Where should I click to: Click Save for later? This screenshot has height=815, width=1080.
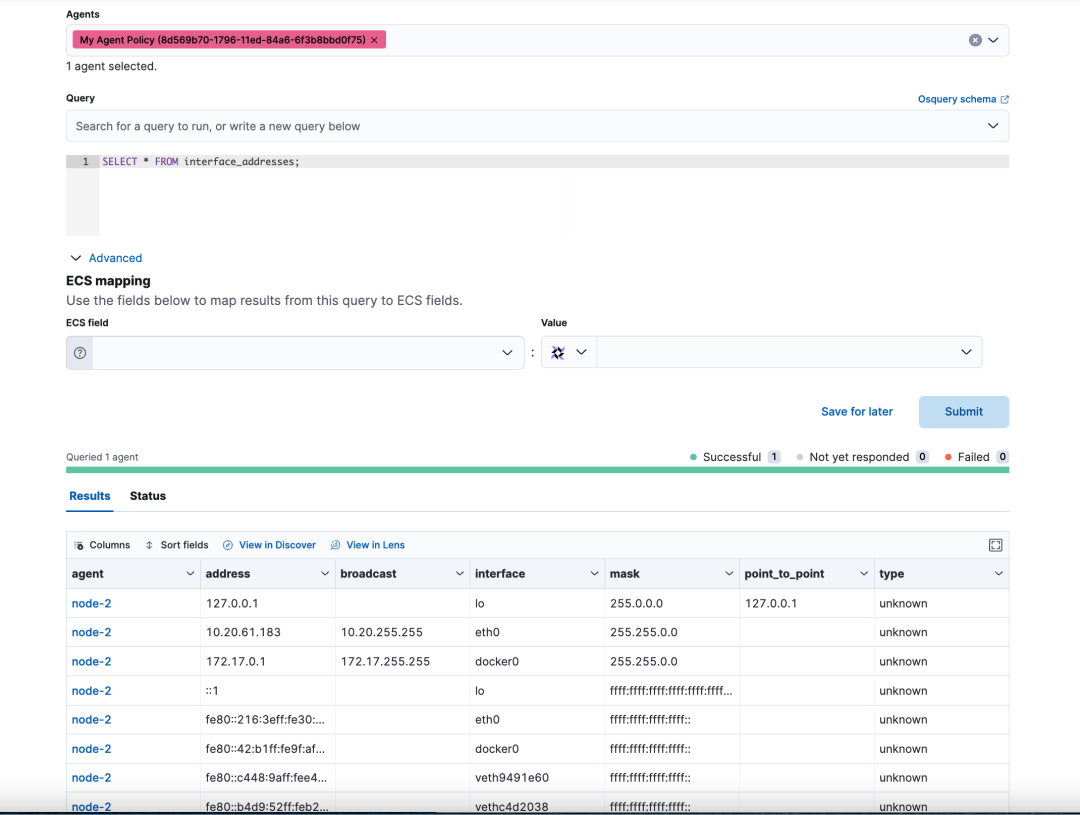tap(857, 411)
